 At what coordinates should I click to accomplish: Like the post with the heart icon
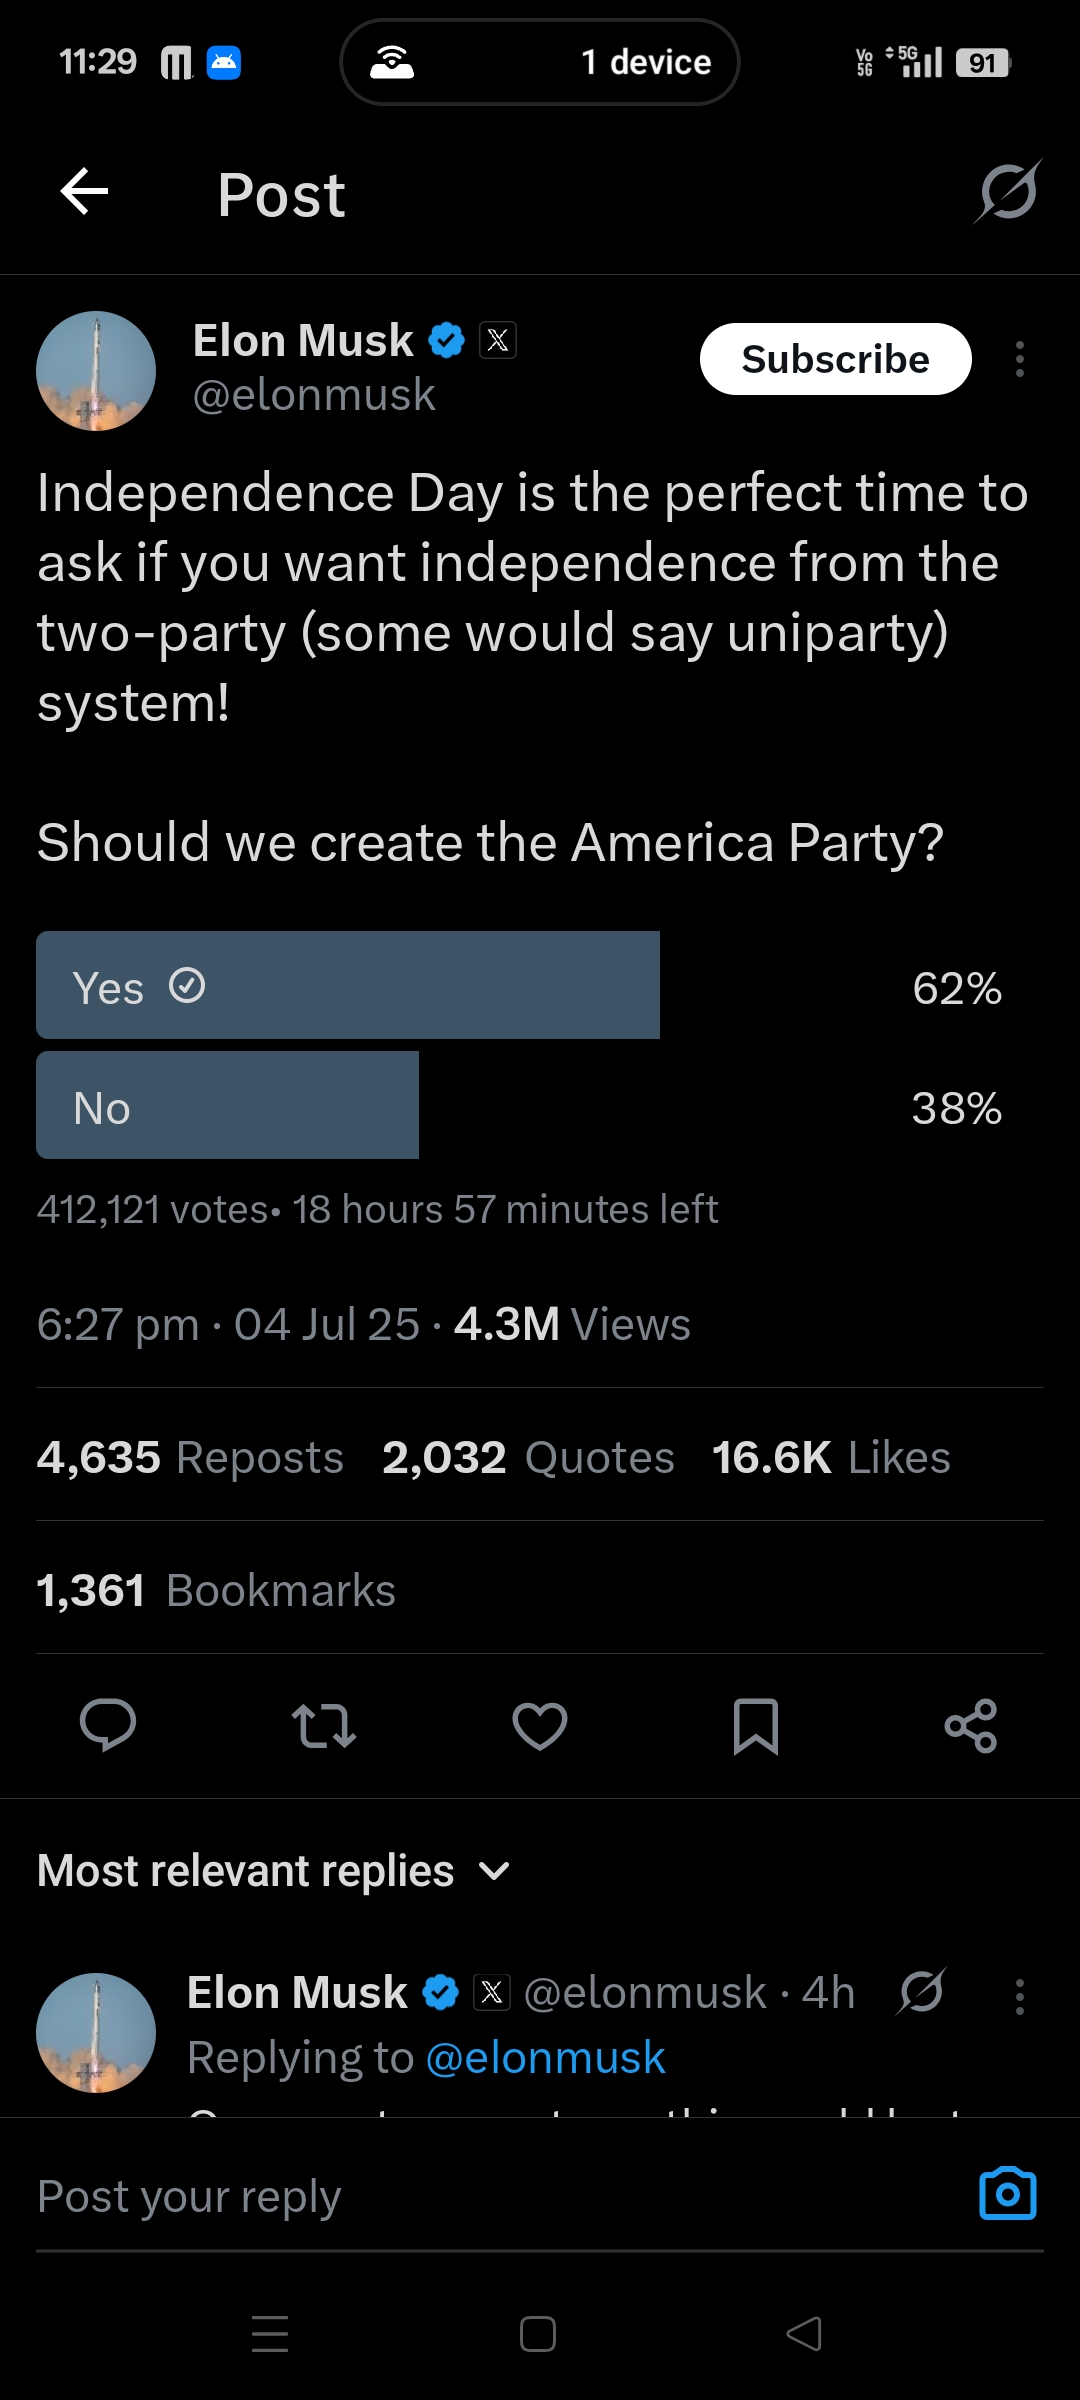tap(540, 1725)
